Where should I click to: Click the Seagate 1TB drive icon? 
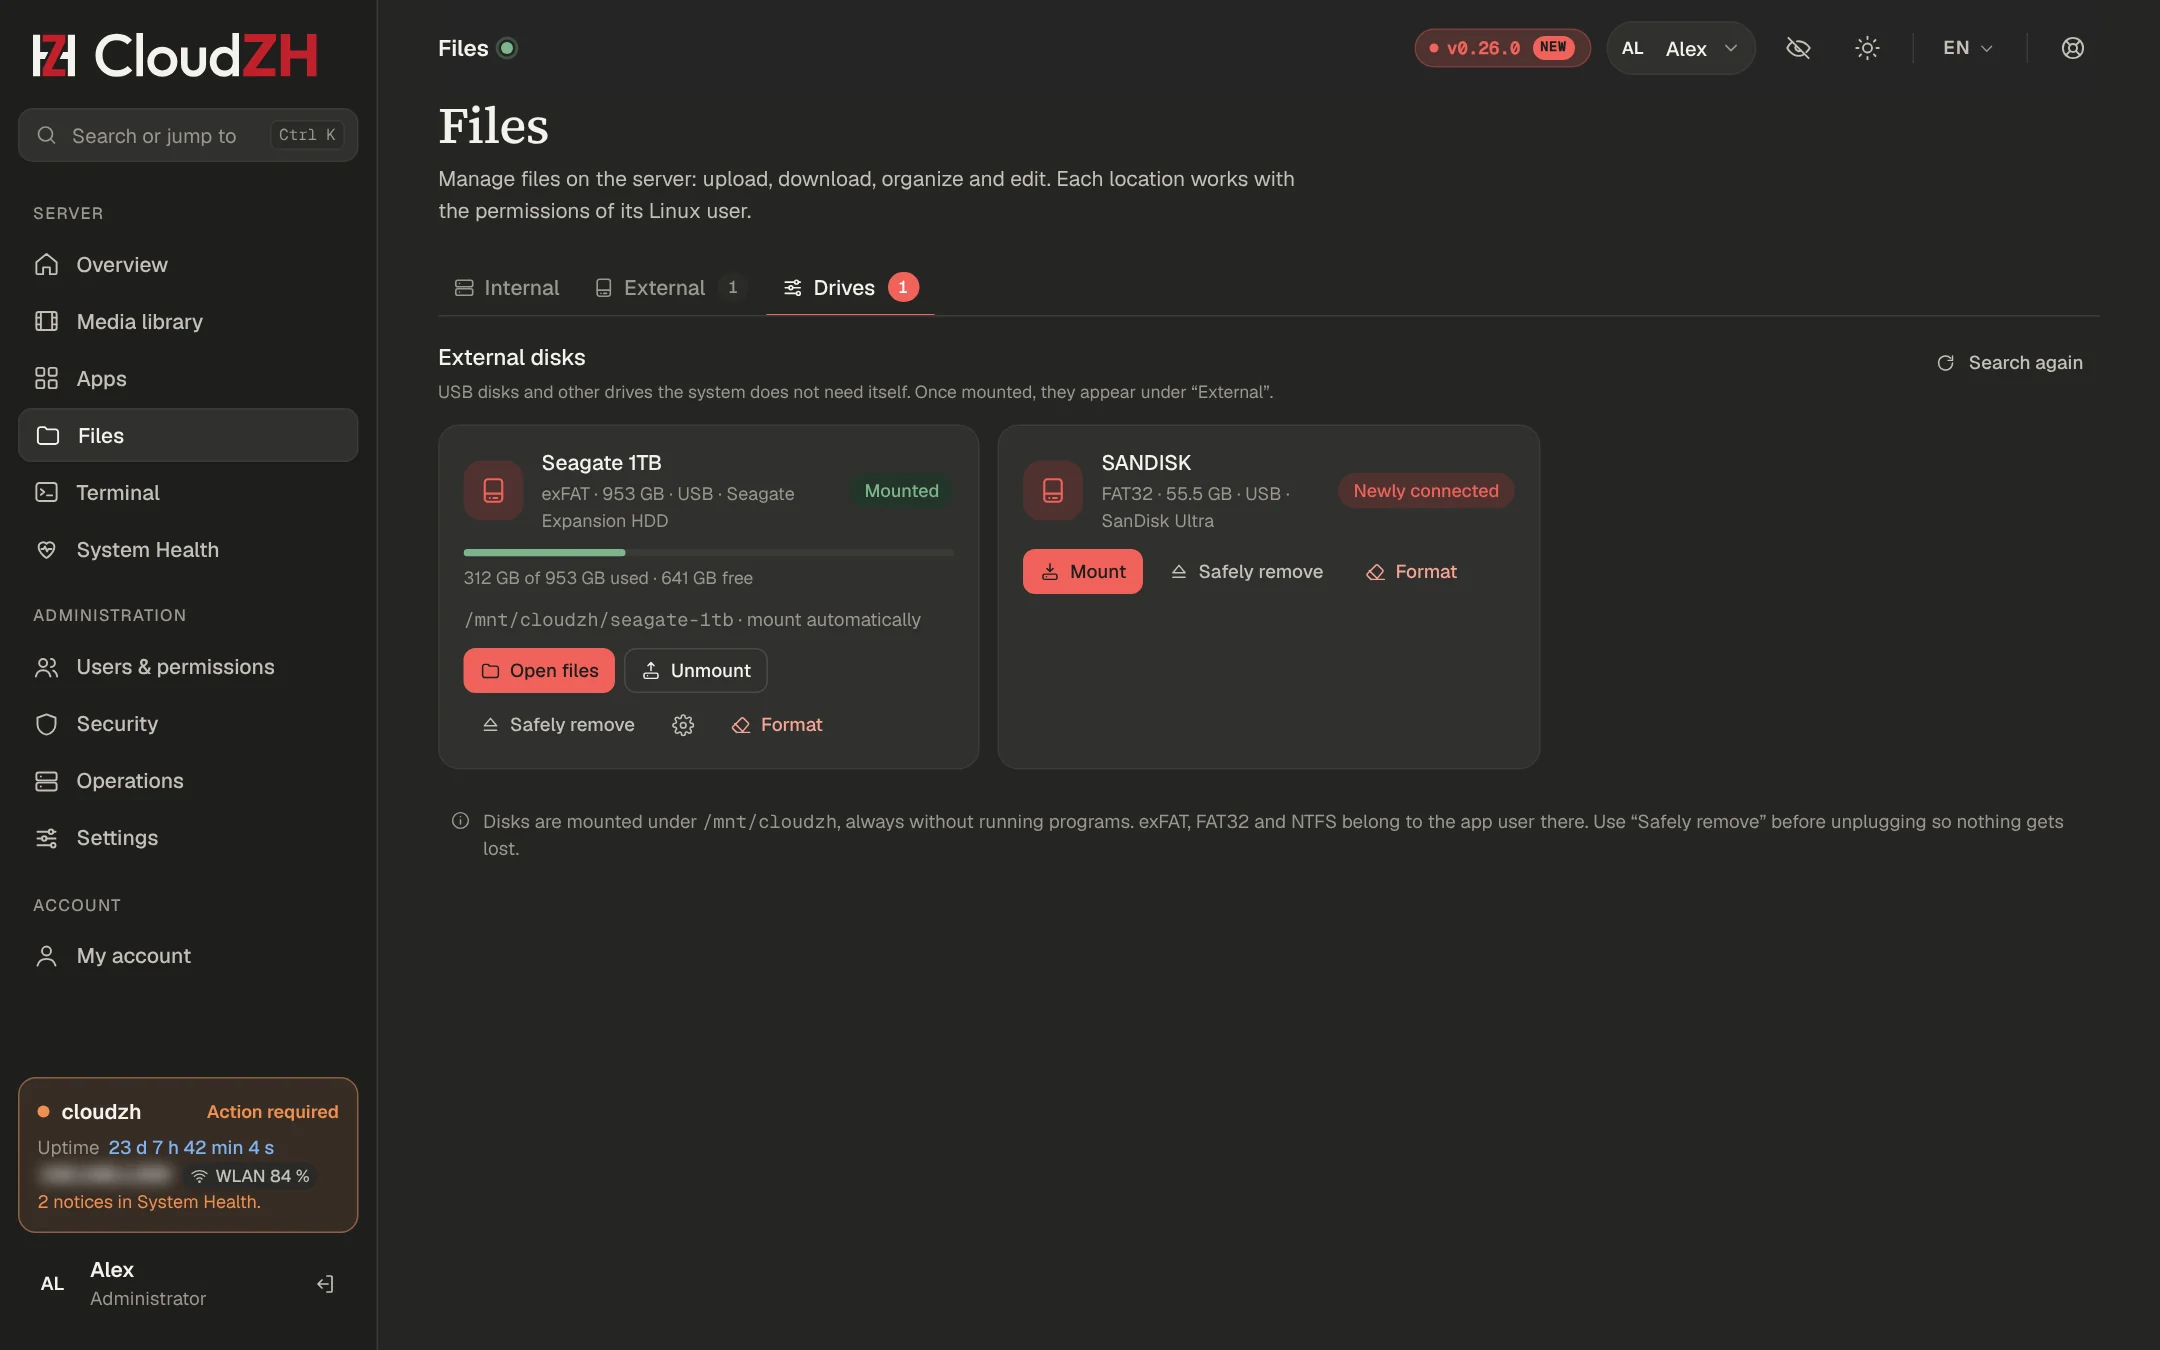493,490
